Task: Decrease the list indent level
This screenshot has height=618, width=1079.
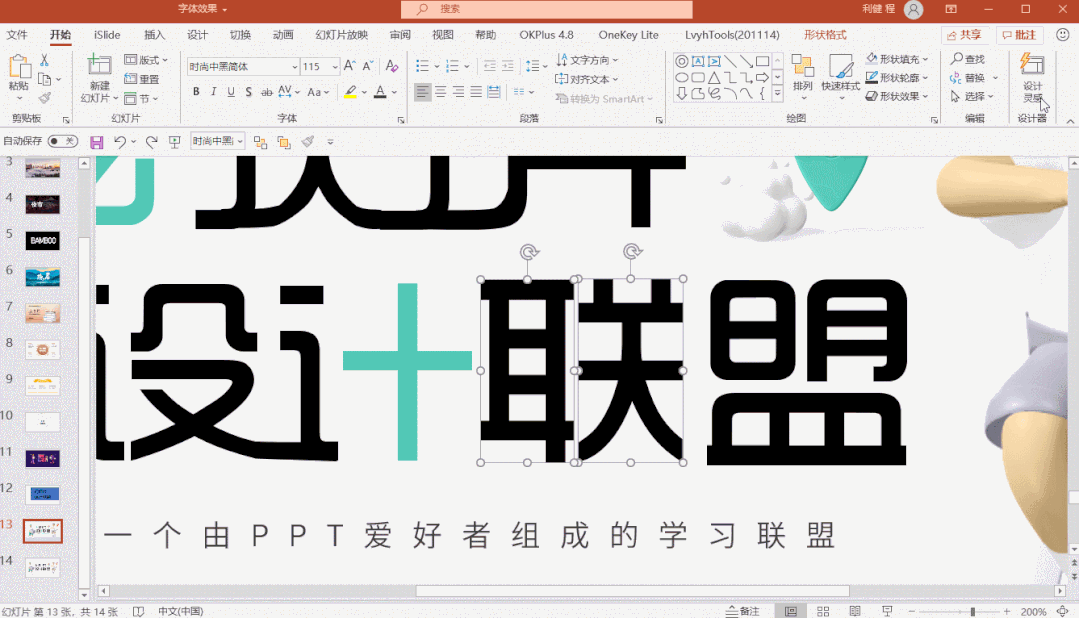Action: (489, 66)
